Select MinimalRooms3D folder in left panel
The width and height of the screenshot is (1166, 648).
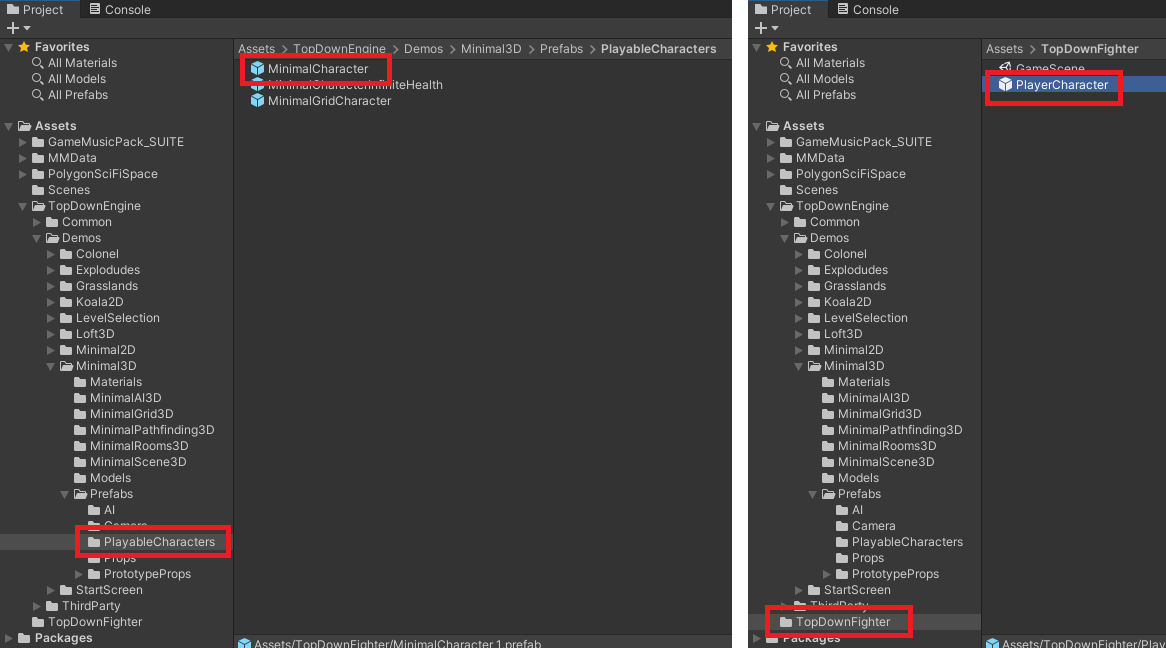click(x=131, y=446)
